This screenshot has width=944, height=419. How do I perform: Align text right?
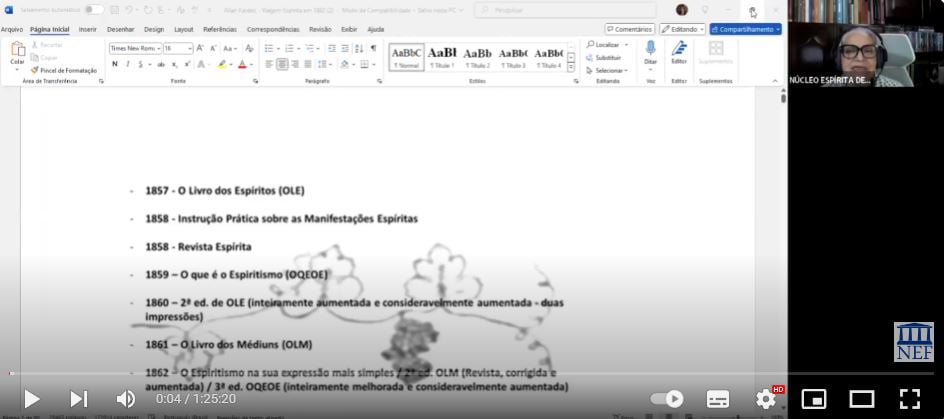pos(295,64)
